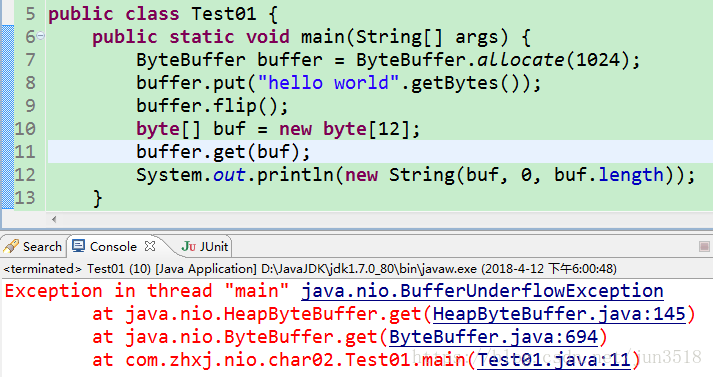Select the Console tab

click(113, 246)
